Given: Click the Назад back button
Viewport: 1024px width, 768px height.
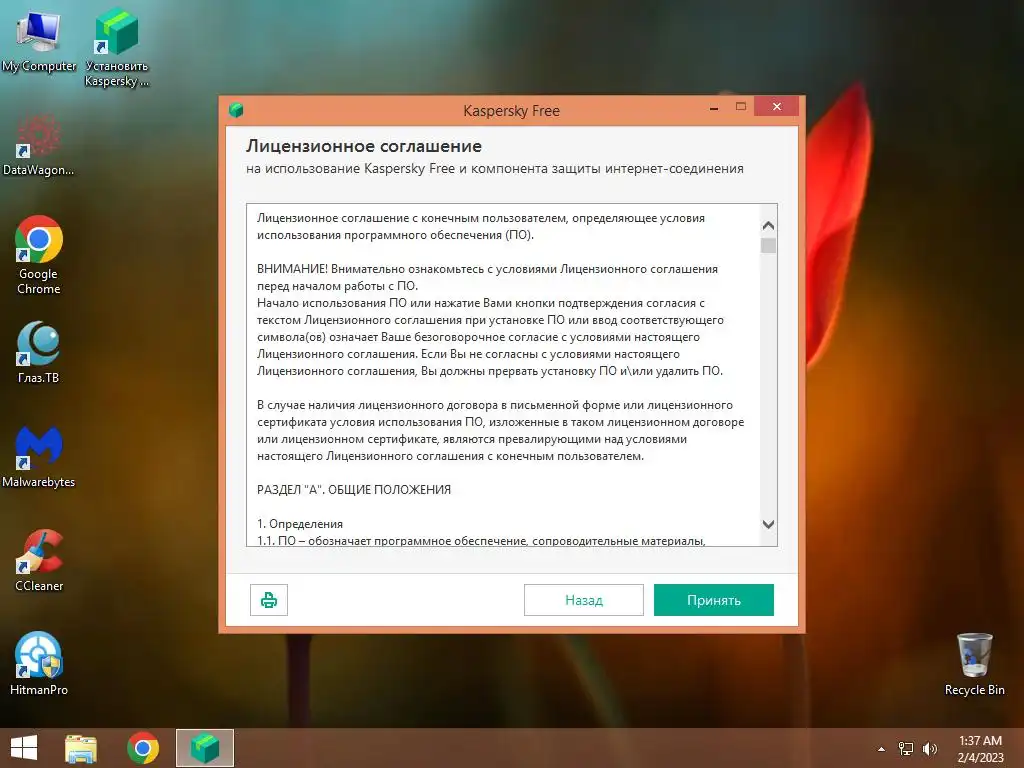Looking at the screenshot, I should click(x=583, y=600).
